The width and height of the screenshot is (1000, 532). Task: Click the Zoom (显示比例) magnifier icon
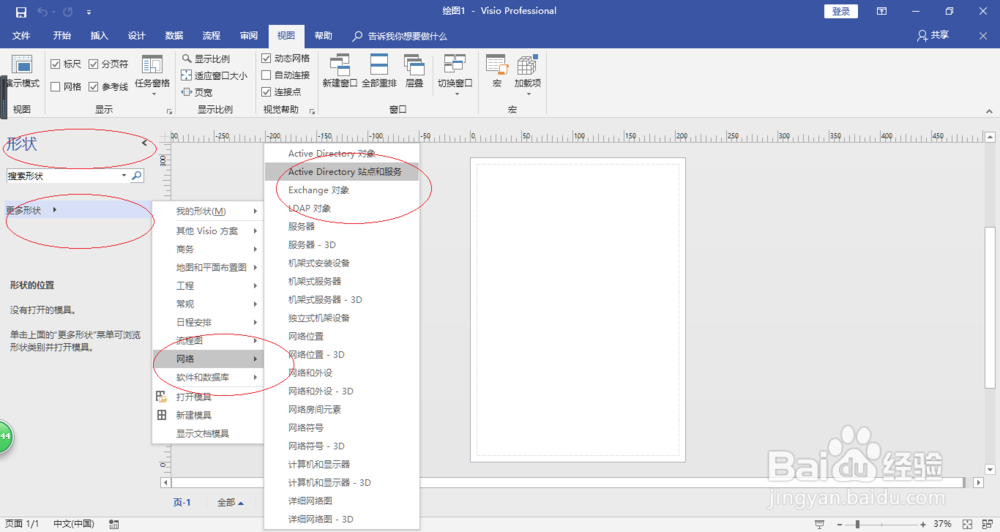[186, 59]
